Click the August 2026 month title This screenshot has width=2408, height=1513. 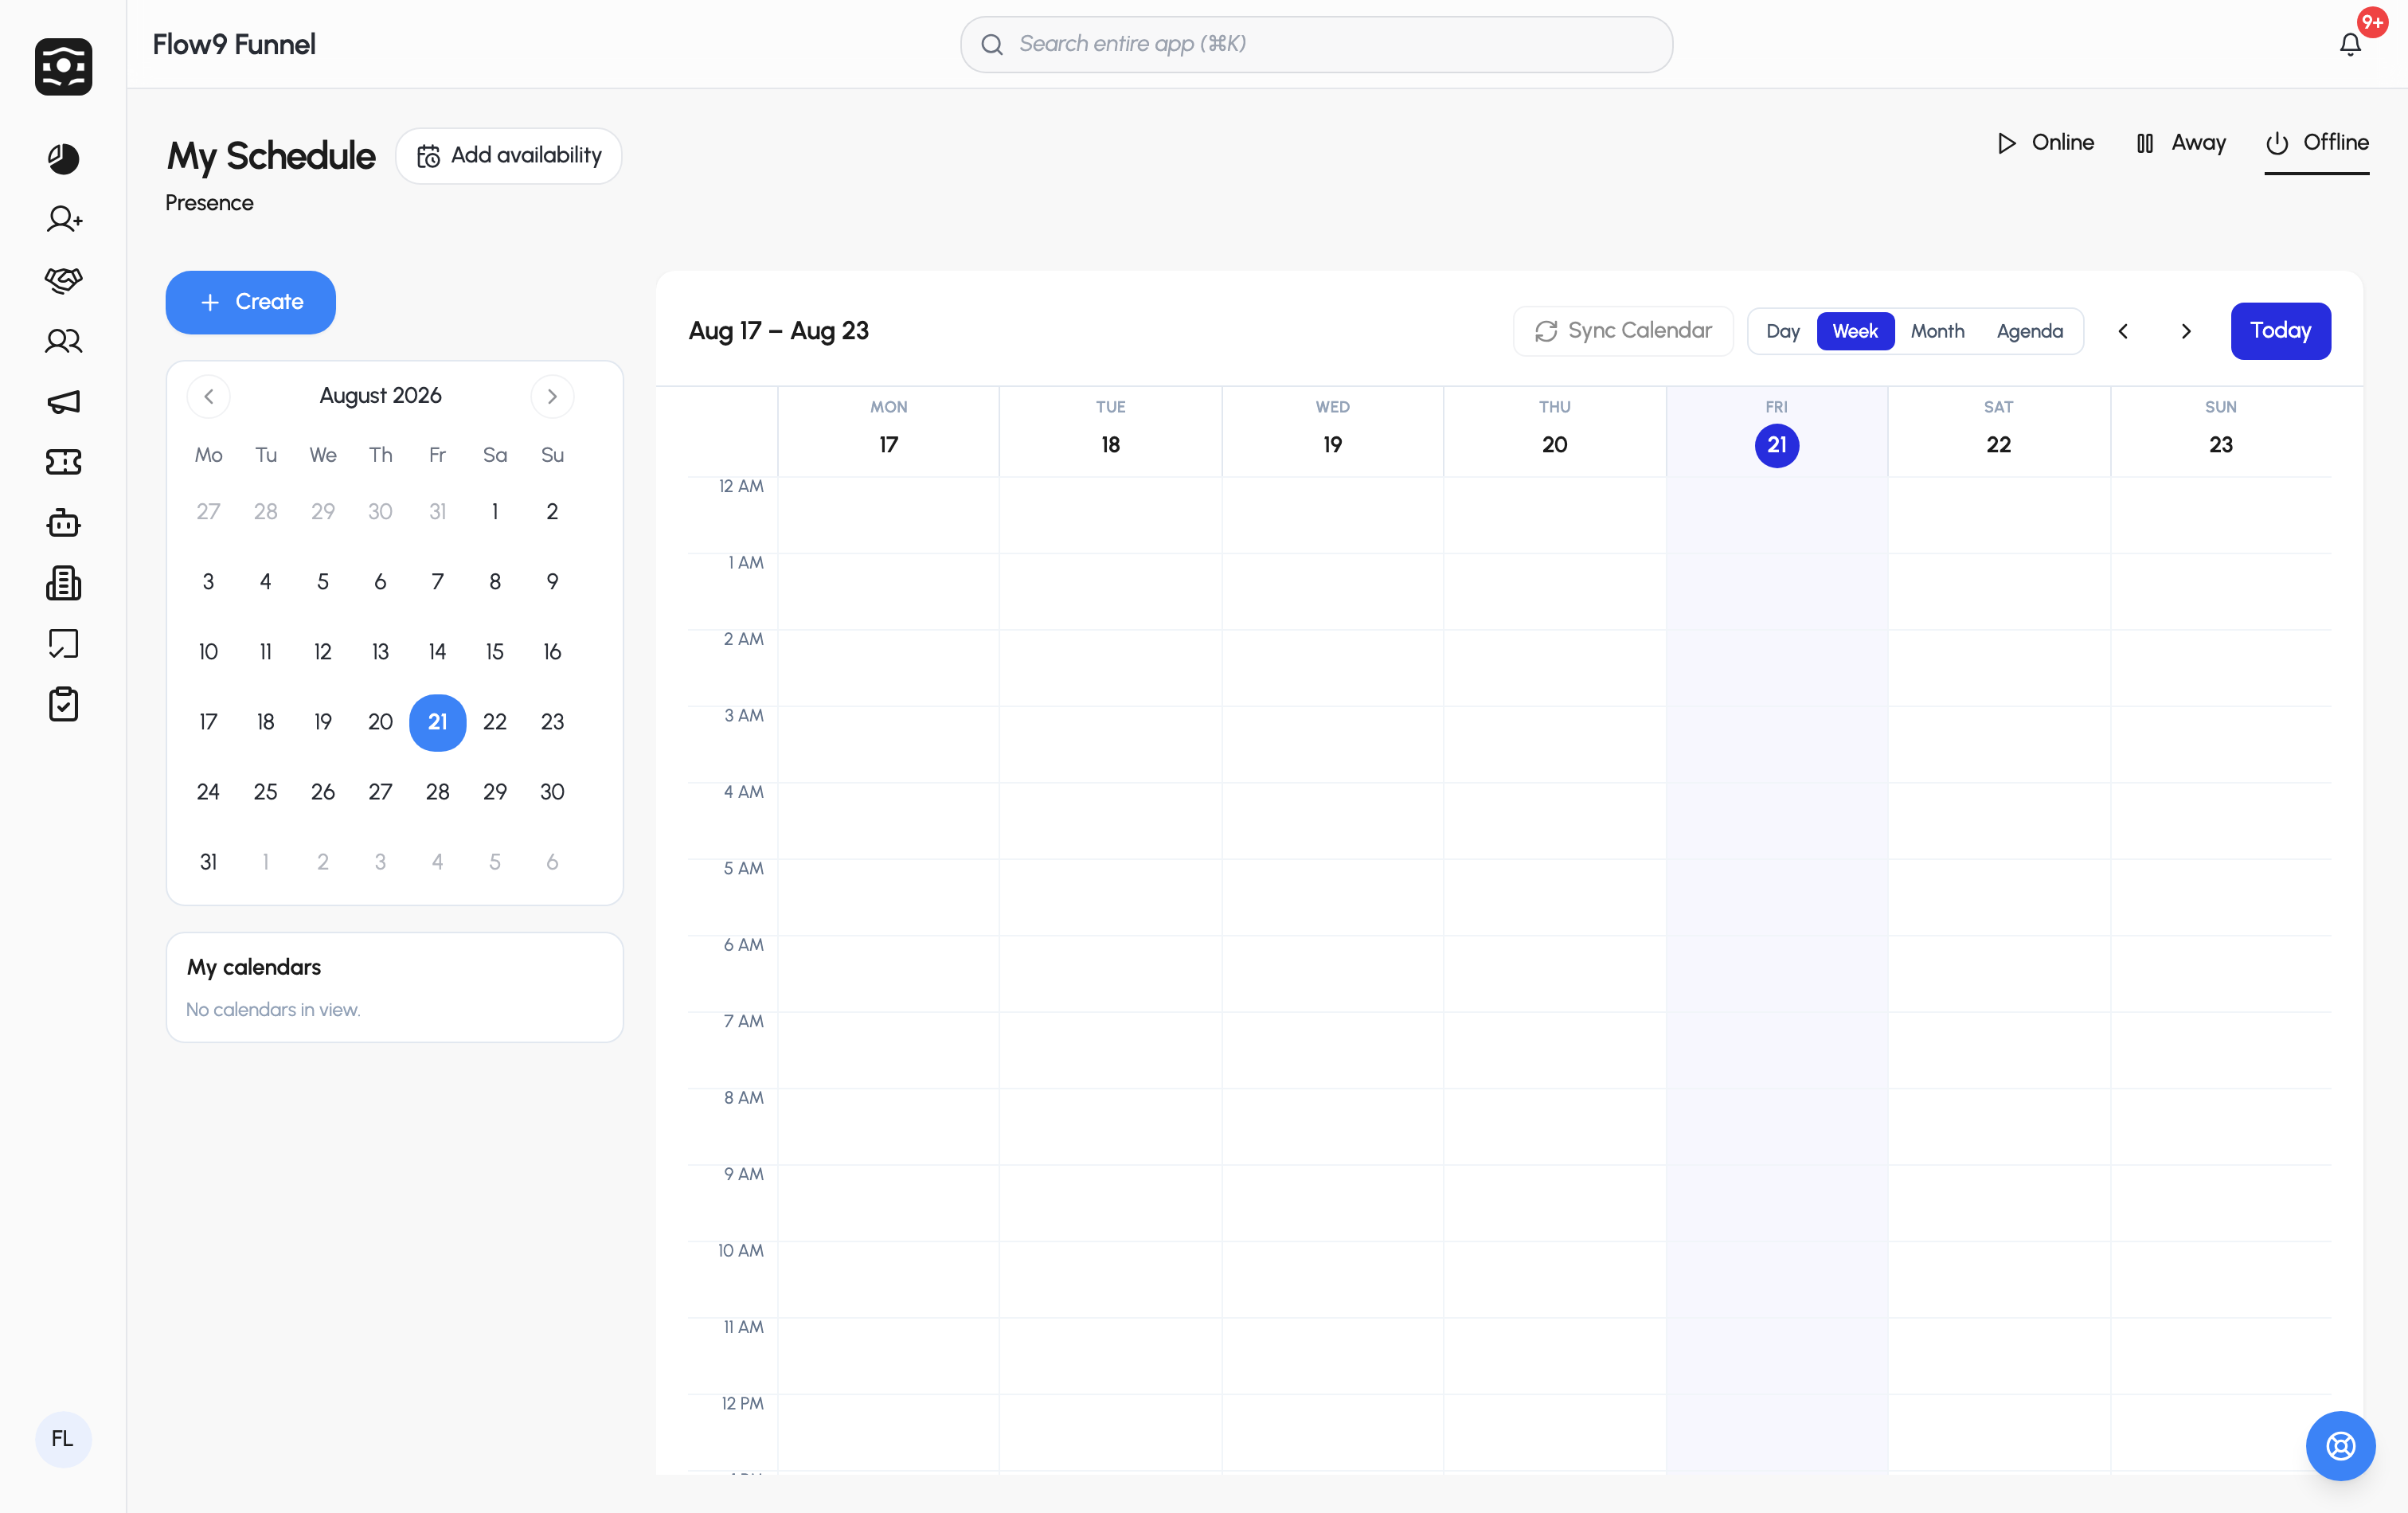coord(380,396)
